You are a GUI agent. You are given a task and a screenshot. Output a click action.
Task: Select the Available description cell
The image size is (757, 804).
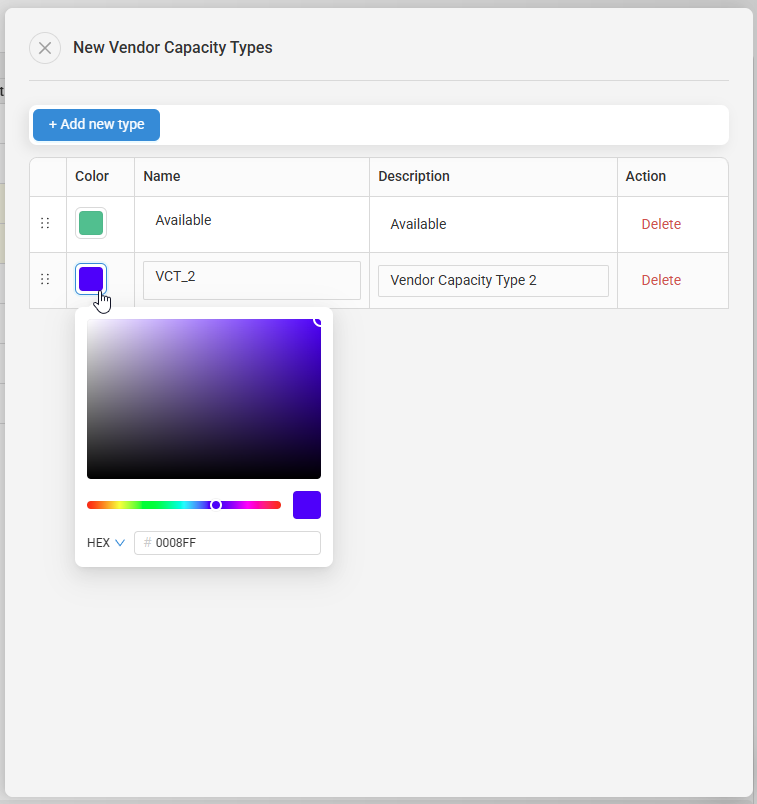pyautogui.click(x=493, y=224)
